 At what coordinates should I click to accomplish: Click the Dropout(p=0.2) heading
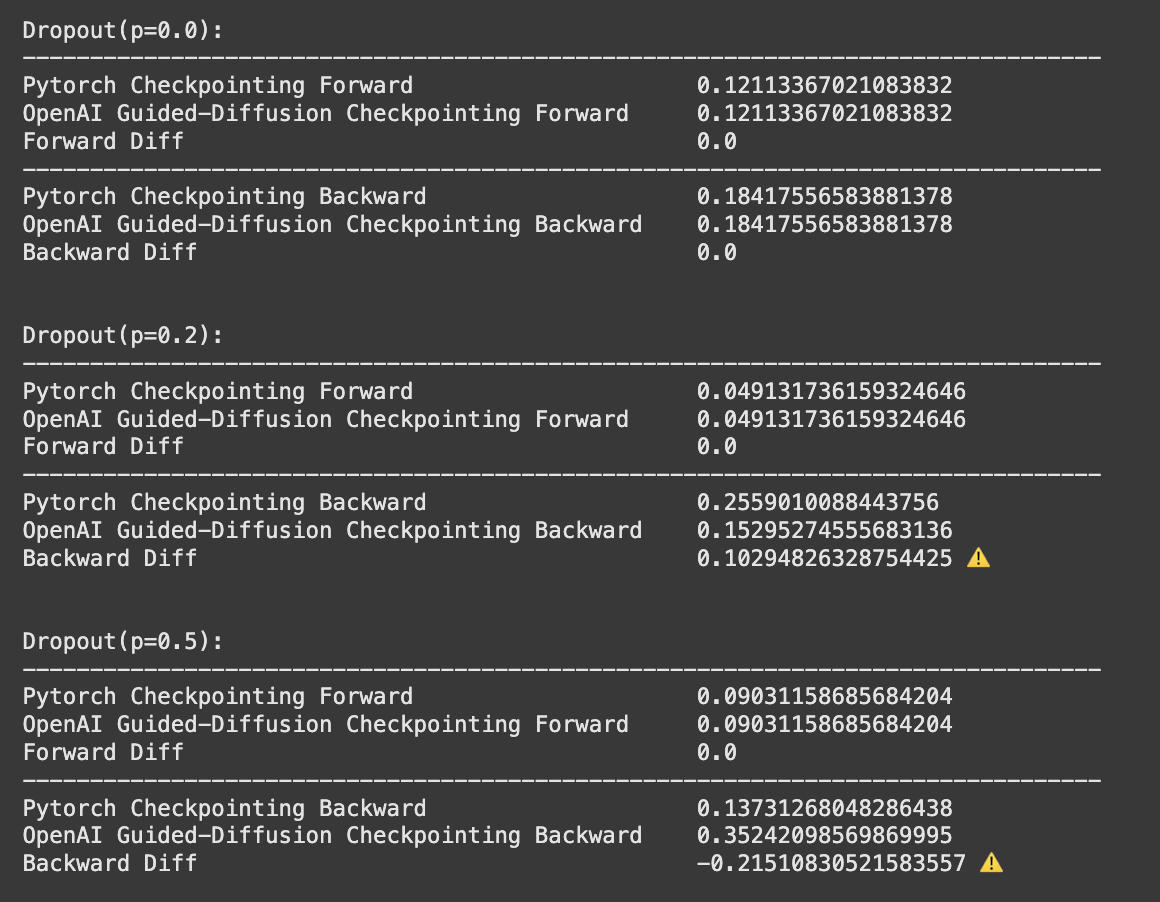[x=123, y=336]
